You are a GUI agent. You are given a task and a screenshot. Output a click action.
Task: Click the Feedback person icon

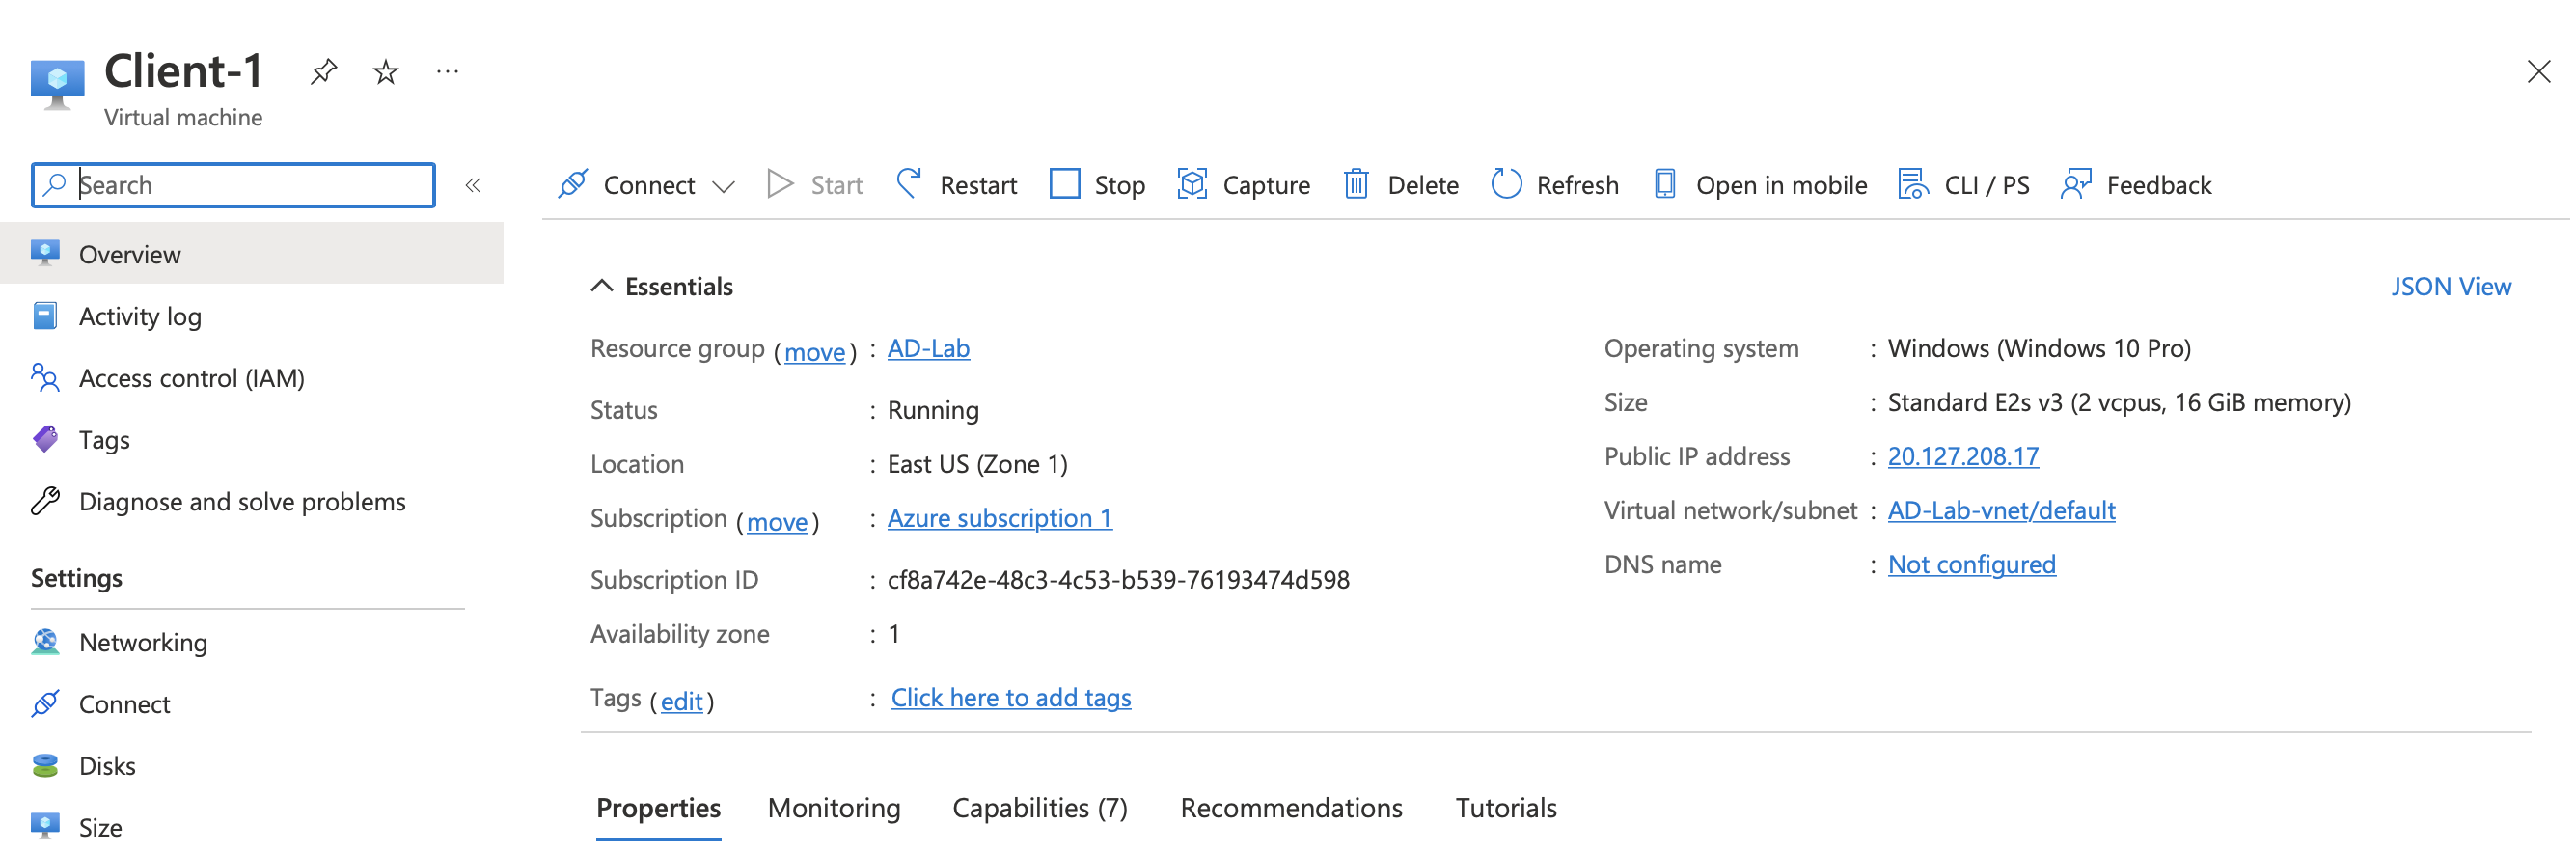point(2076,184)
